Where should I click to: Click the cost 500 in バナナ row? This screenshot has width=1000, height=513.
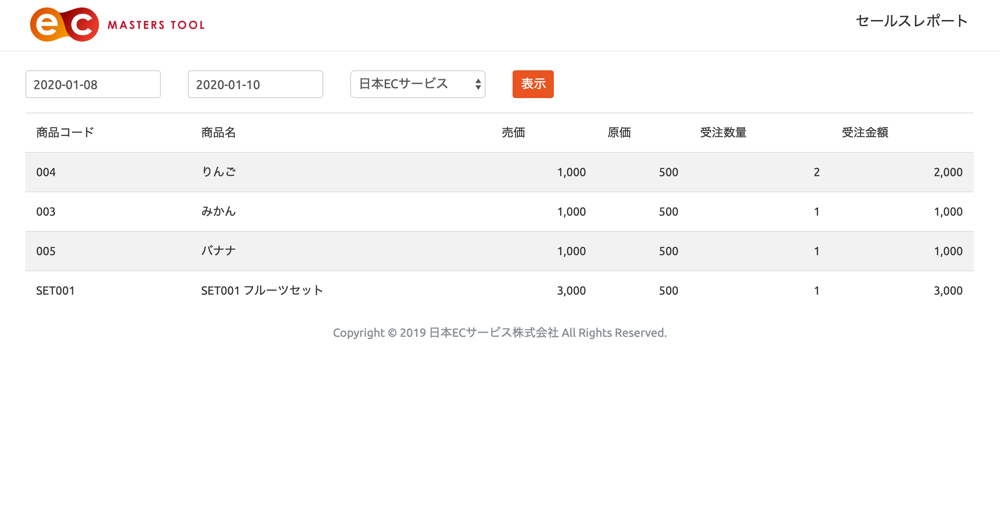pyautogui.click(x=668, y=251)
